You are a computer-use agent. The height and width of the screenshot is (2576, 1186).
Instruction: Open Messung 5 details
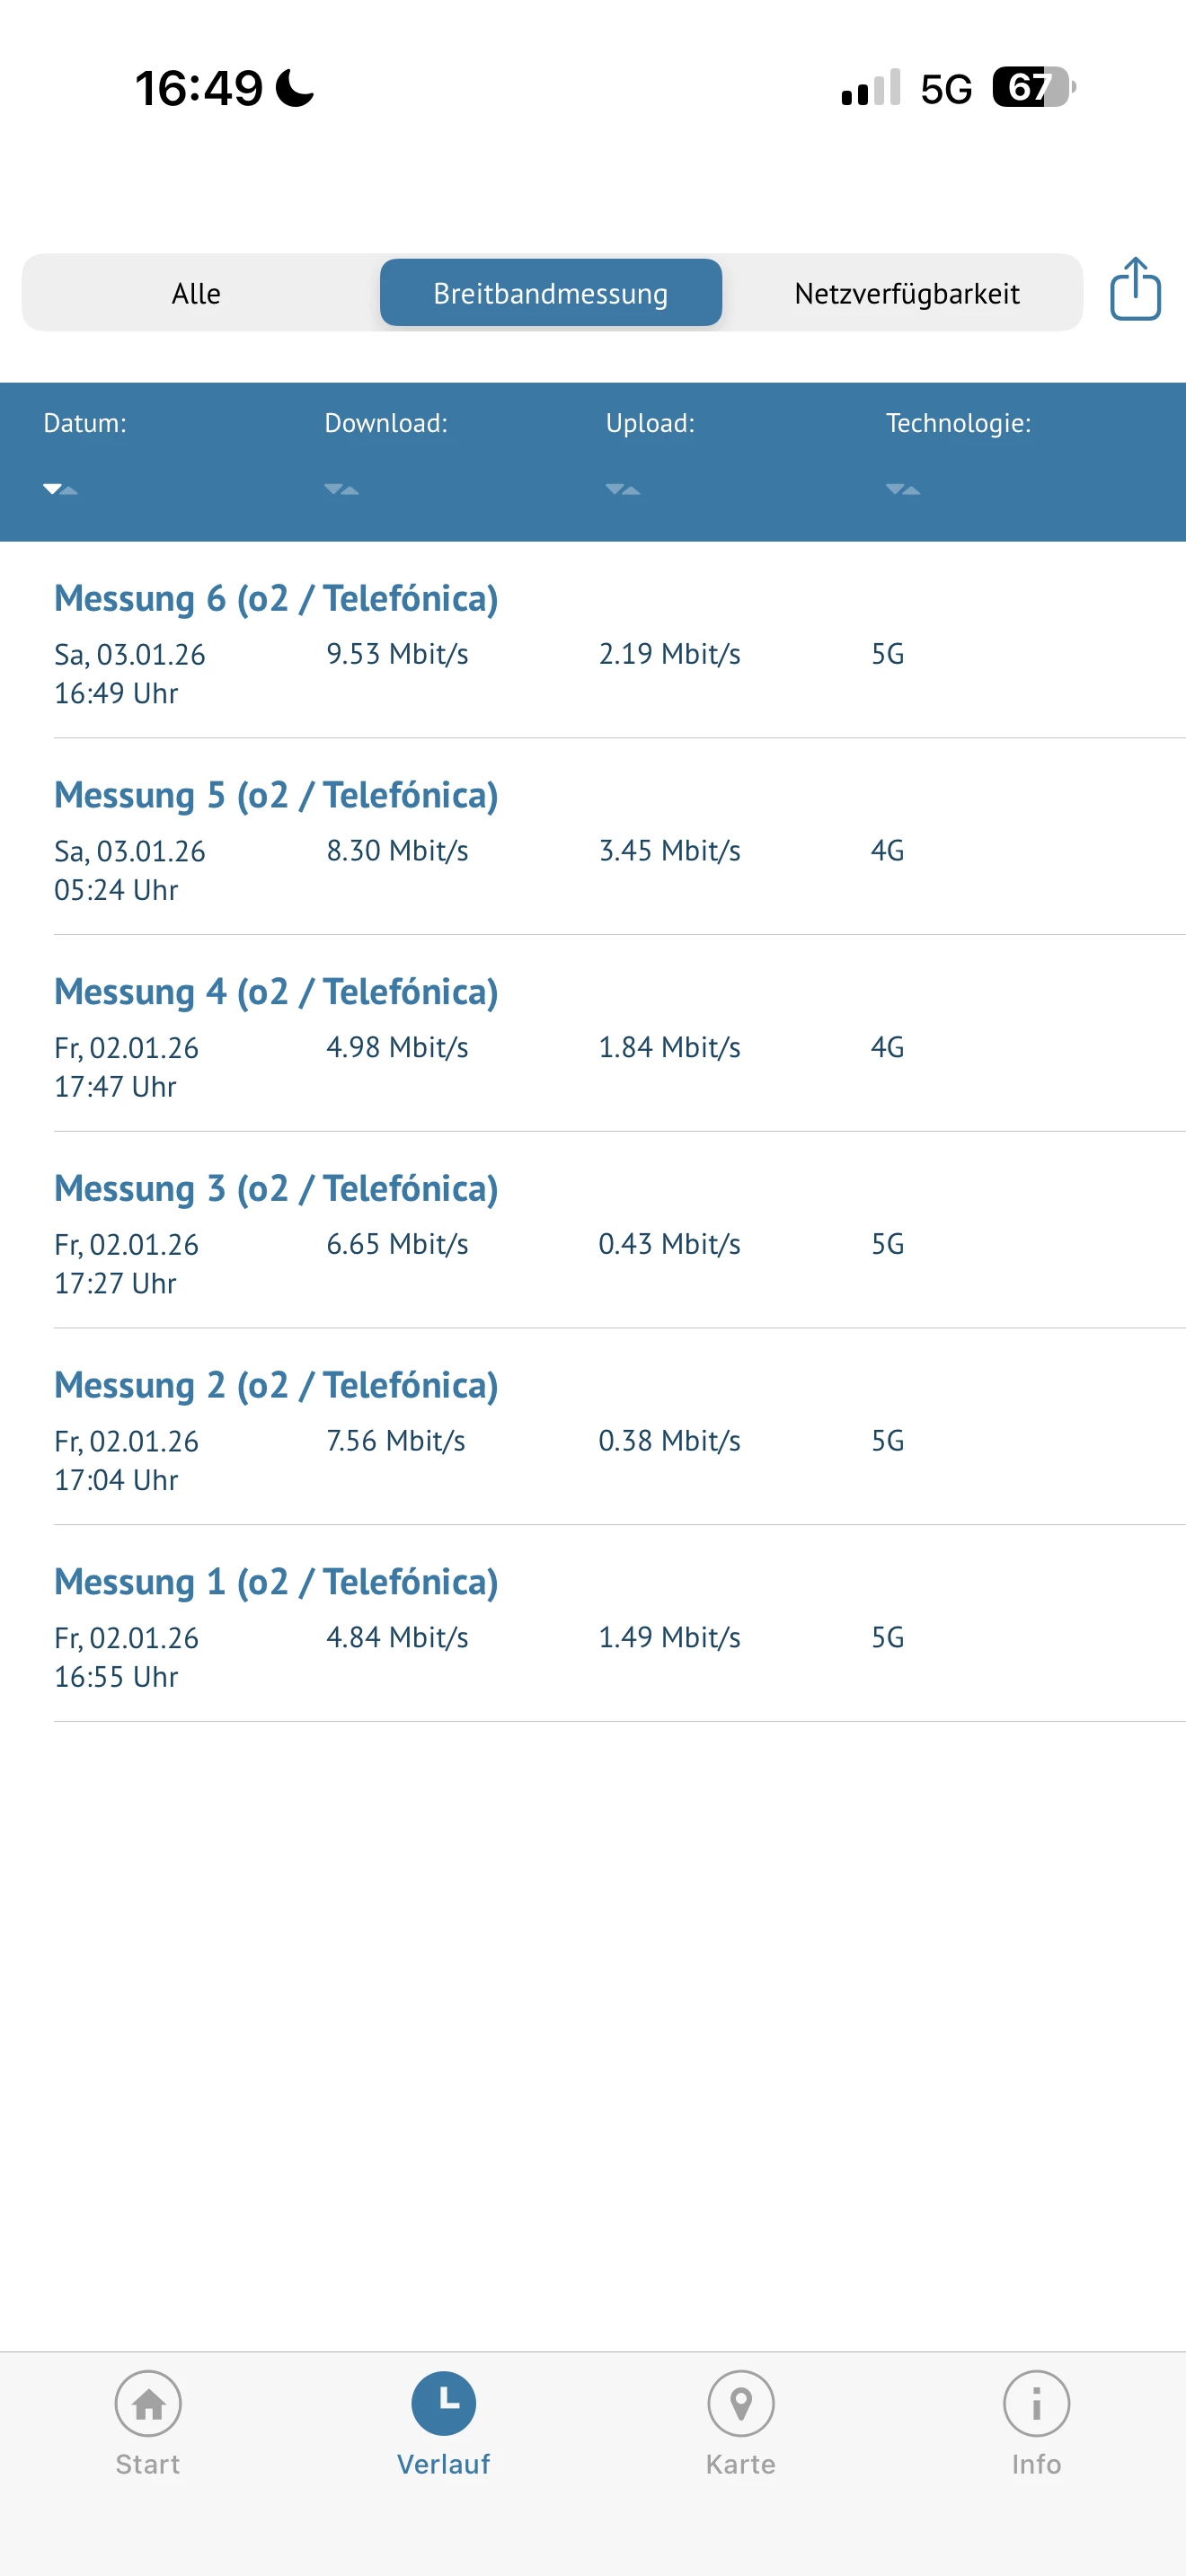pyautogui.click(x=276, y=796)
